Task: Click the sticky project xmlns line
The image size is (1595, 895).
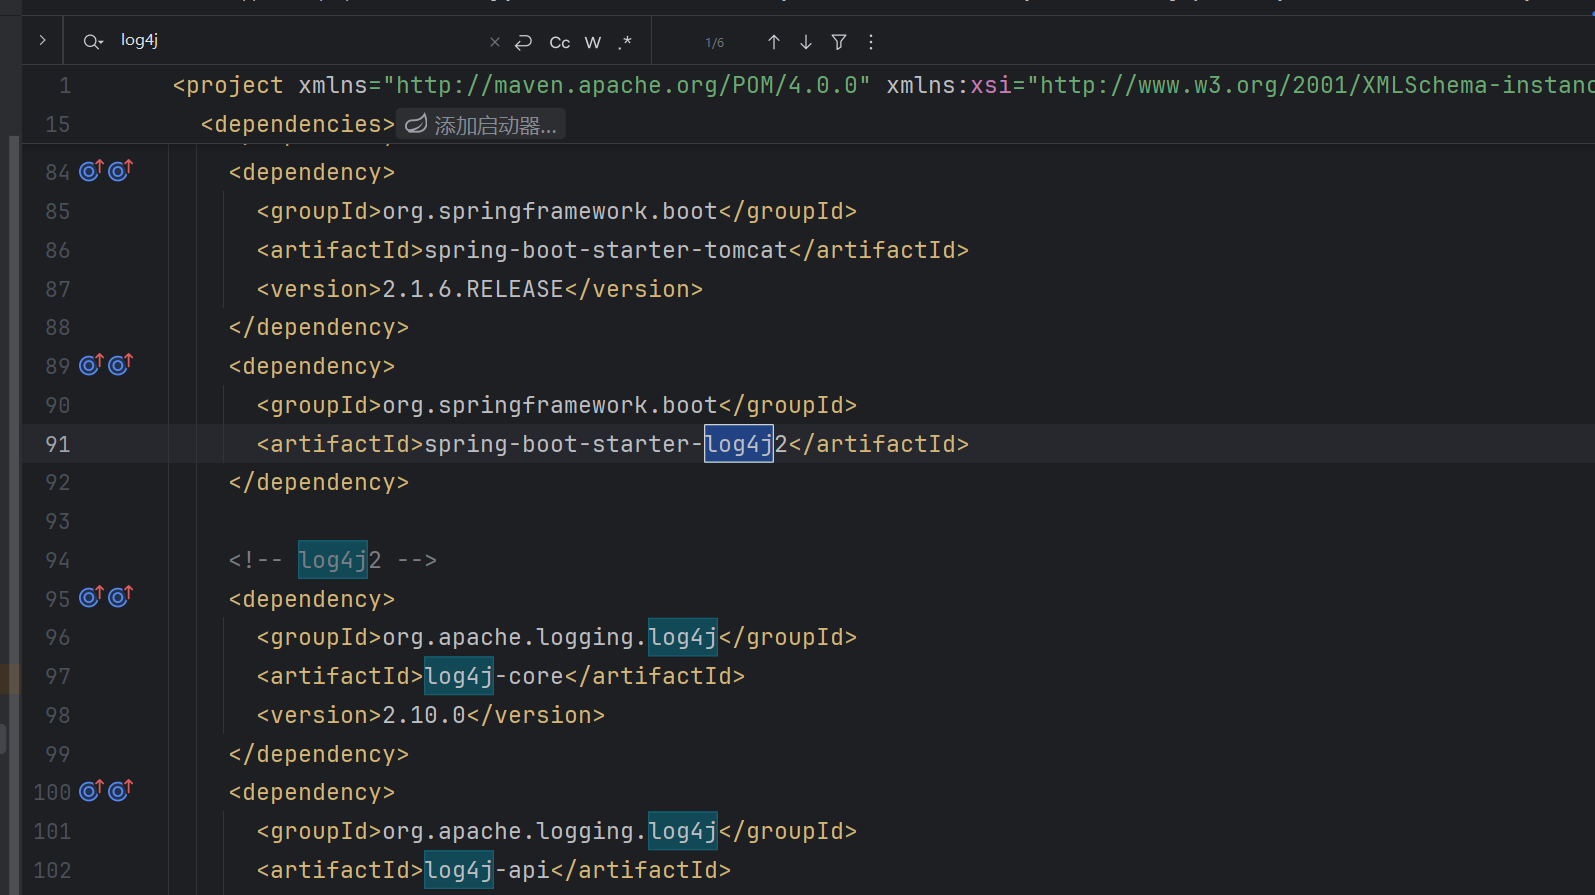Action: (x=883, y=85)
